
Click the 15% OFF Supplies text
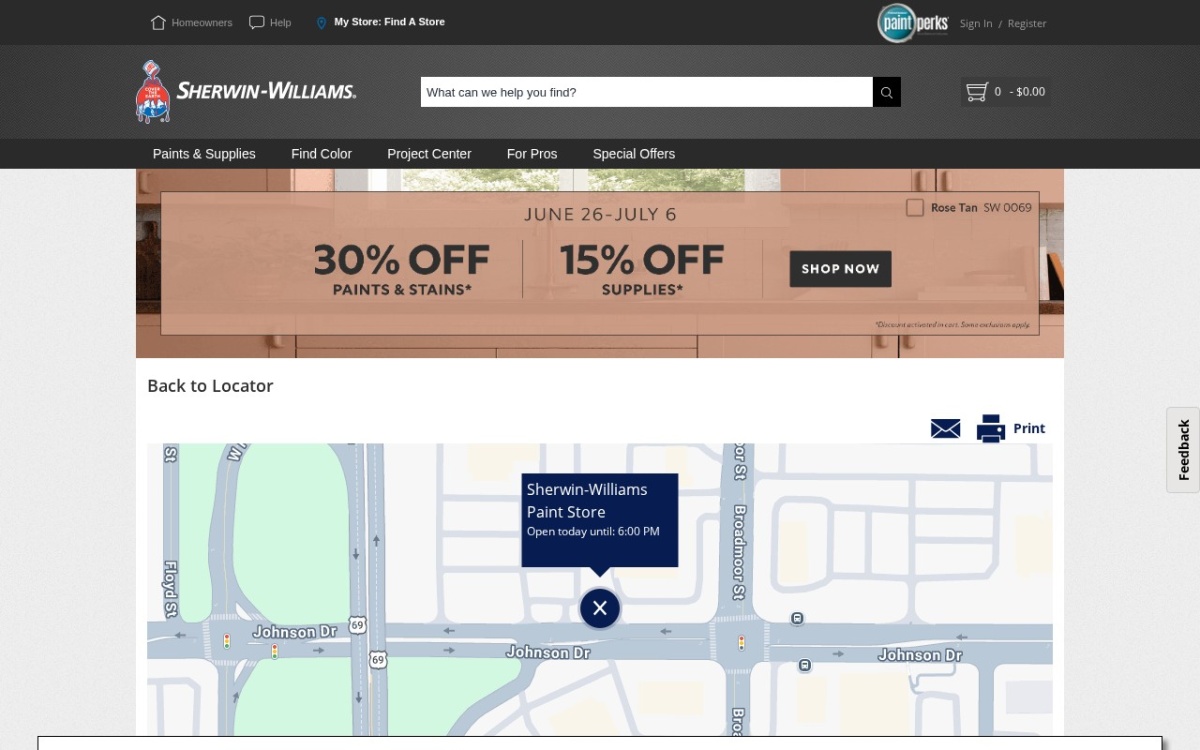pyautogui.click(x=642, y=269)
